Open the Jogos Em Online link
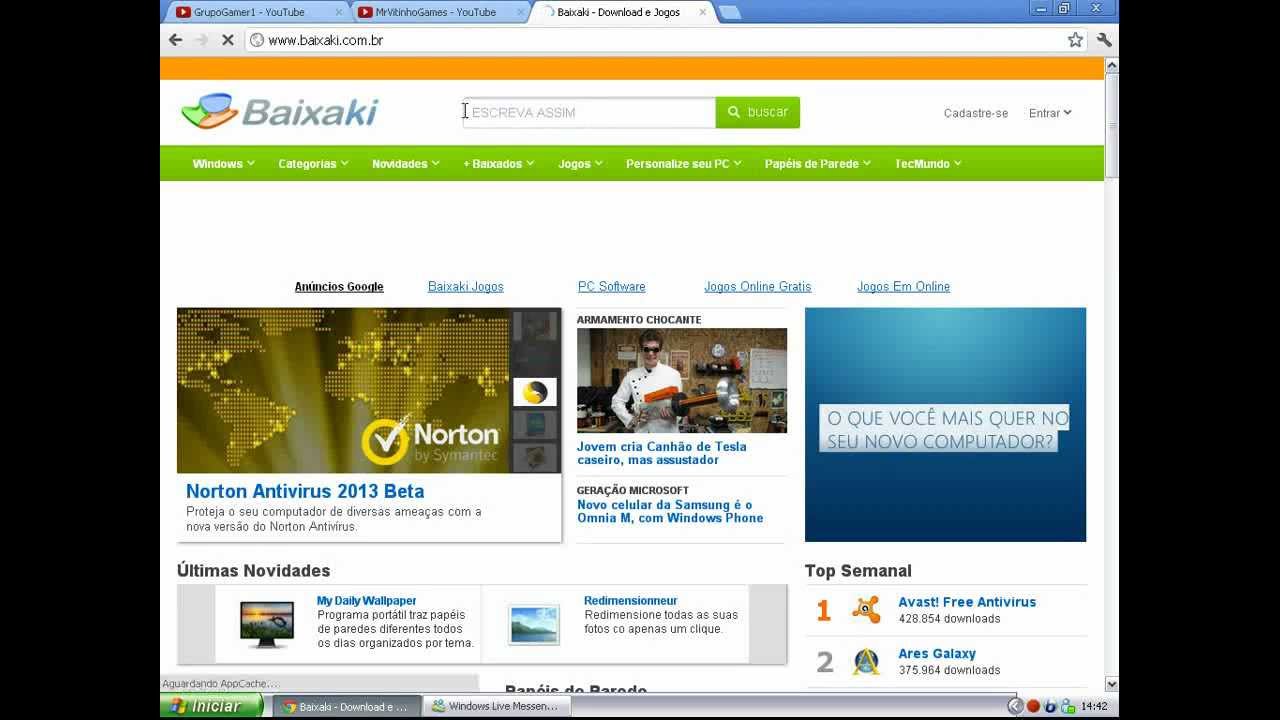The height and width of the screenshot is (720, 1280). coord(903,286)
